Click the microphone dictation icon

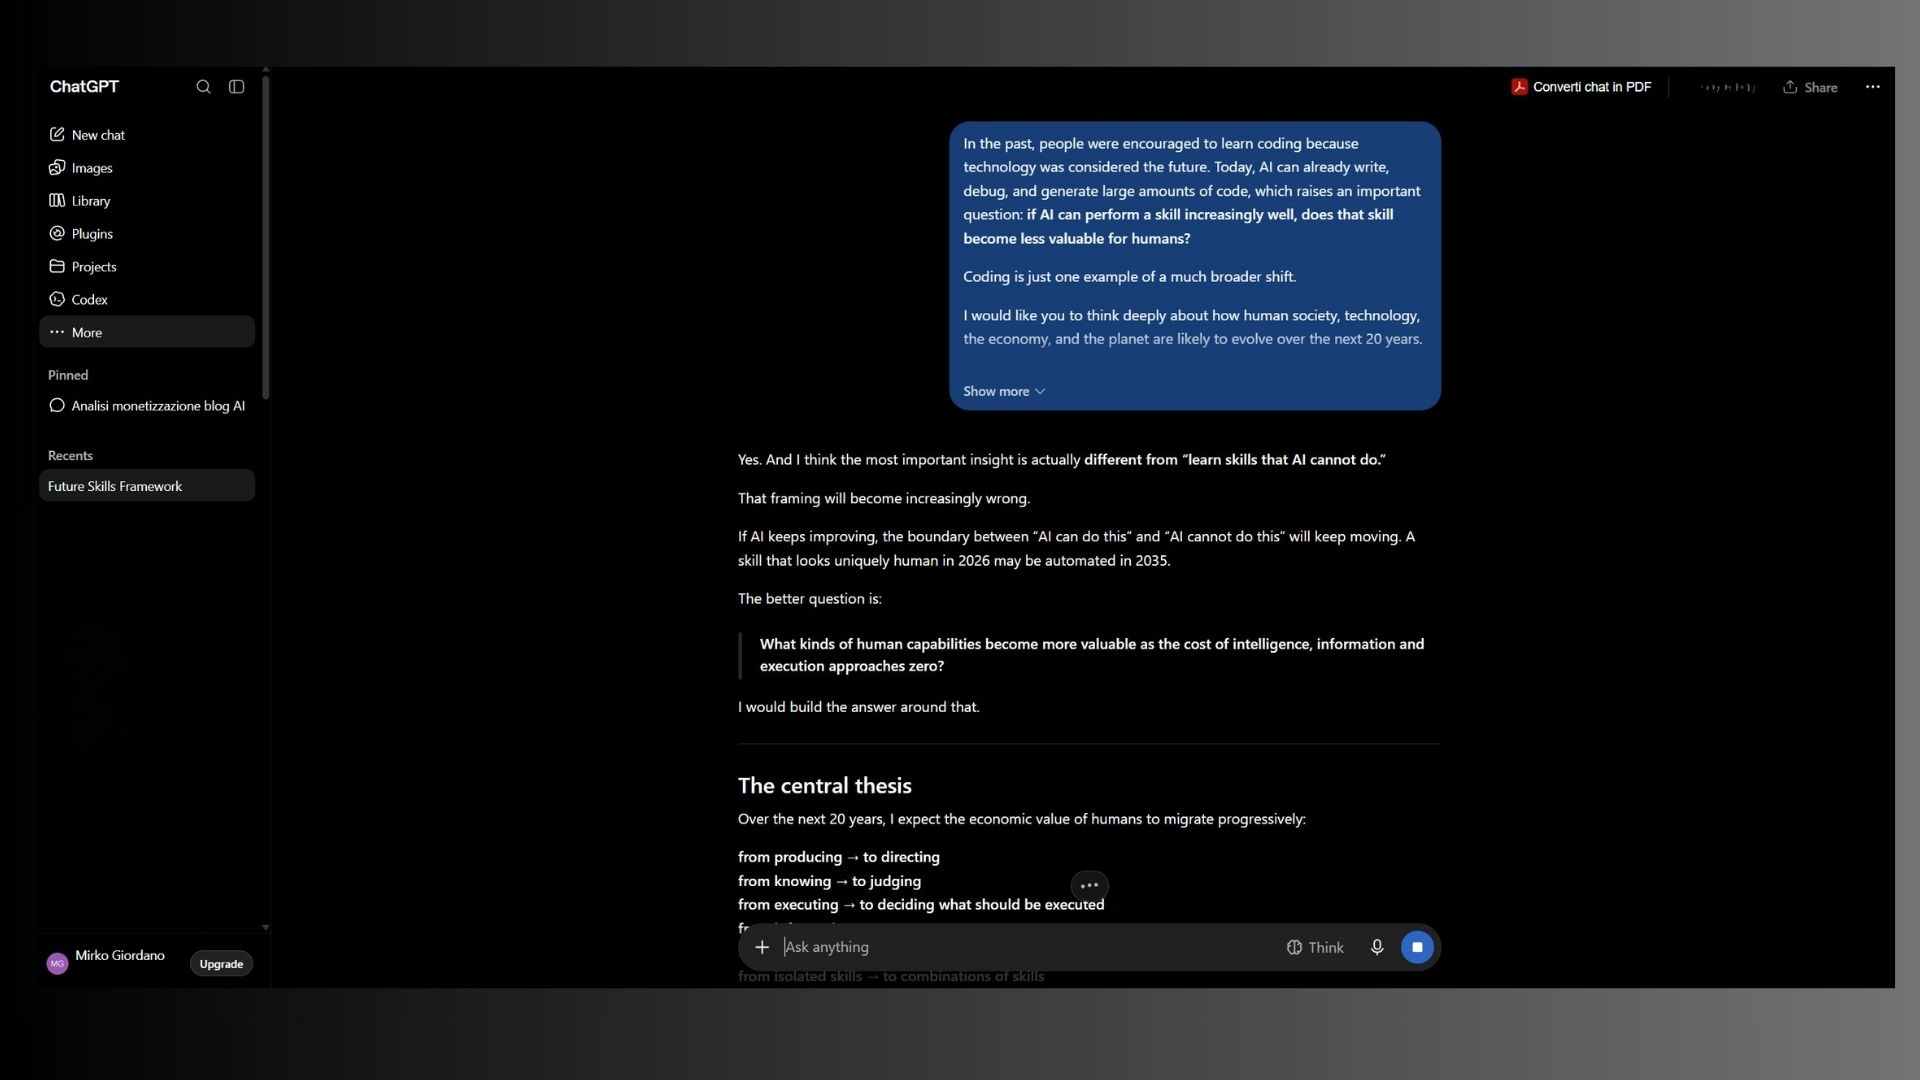tap(1377, 947)
